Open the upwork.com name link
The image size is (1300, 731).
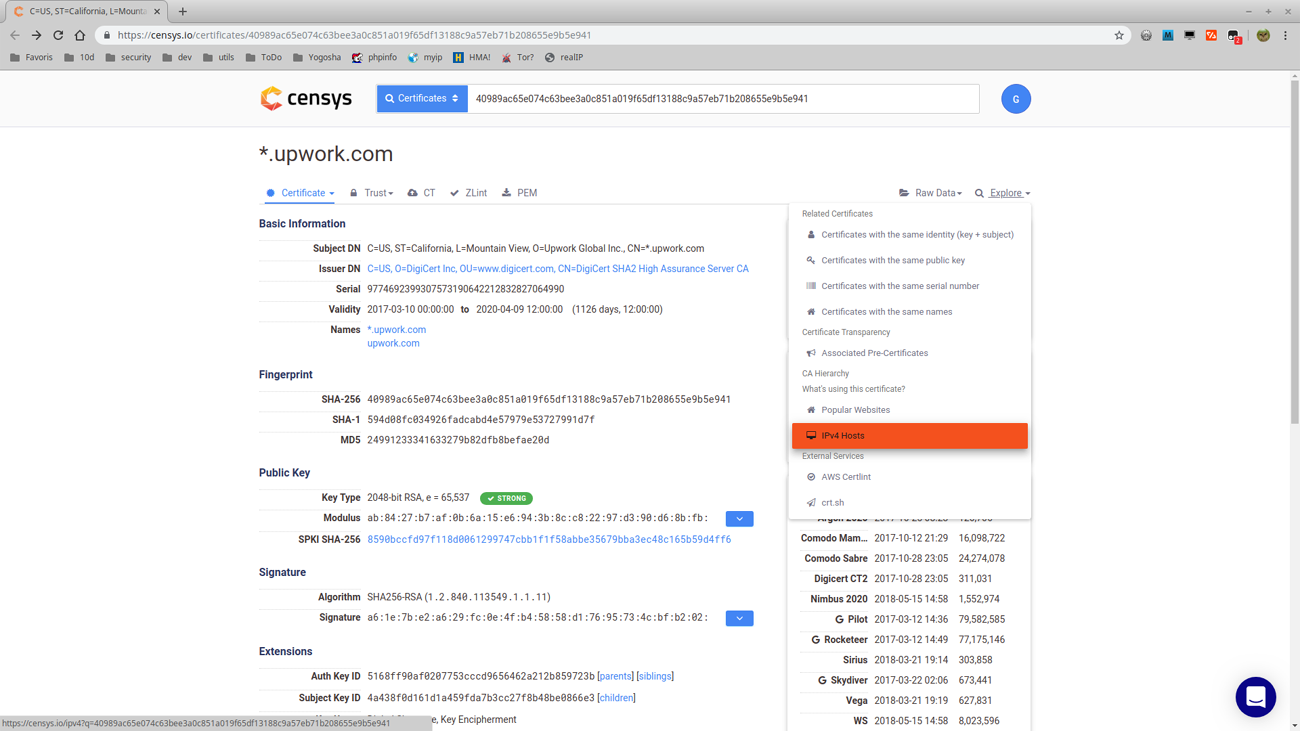click(x=393, y=343)
